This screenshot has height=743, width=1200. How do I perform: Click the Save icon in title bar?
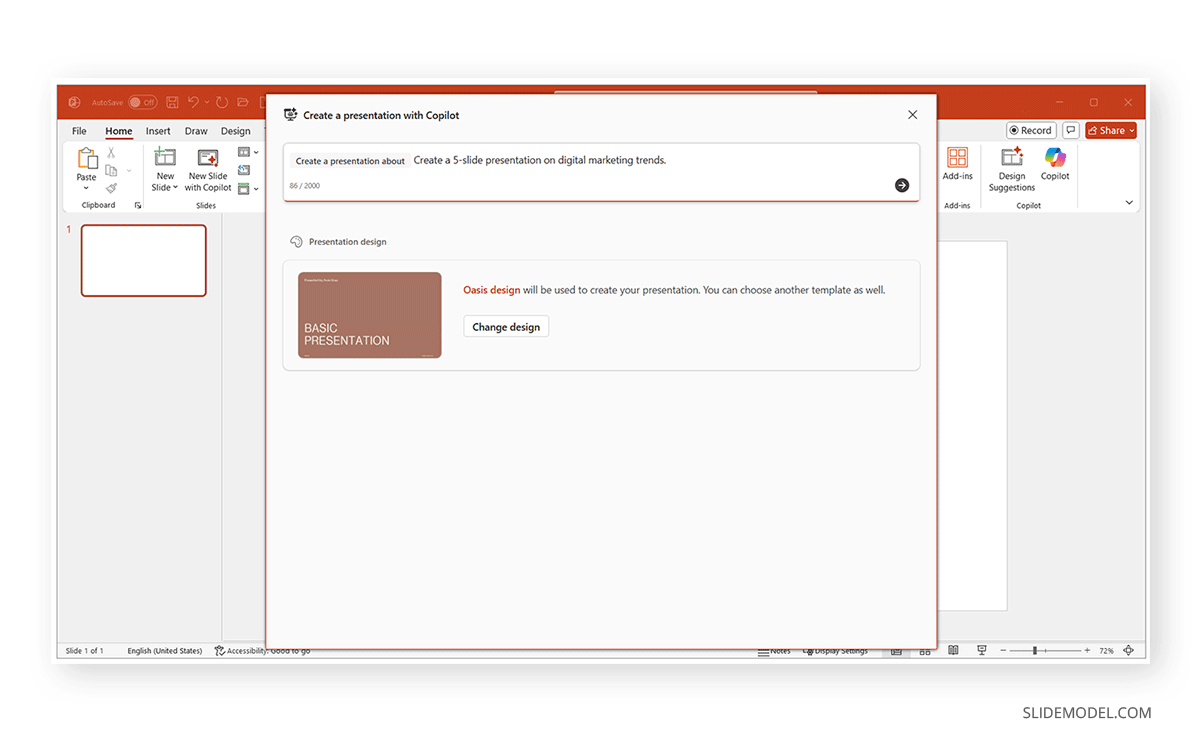point(172,102)
